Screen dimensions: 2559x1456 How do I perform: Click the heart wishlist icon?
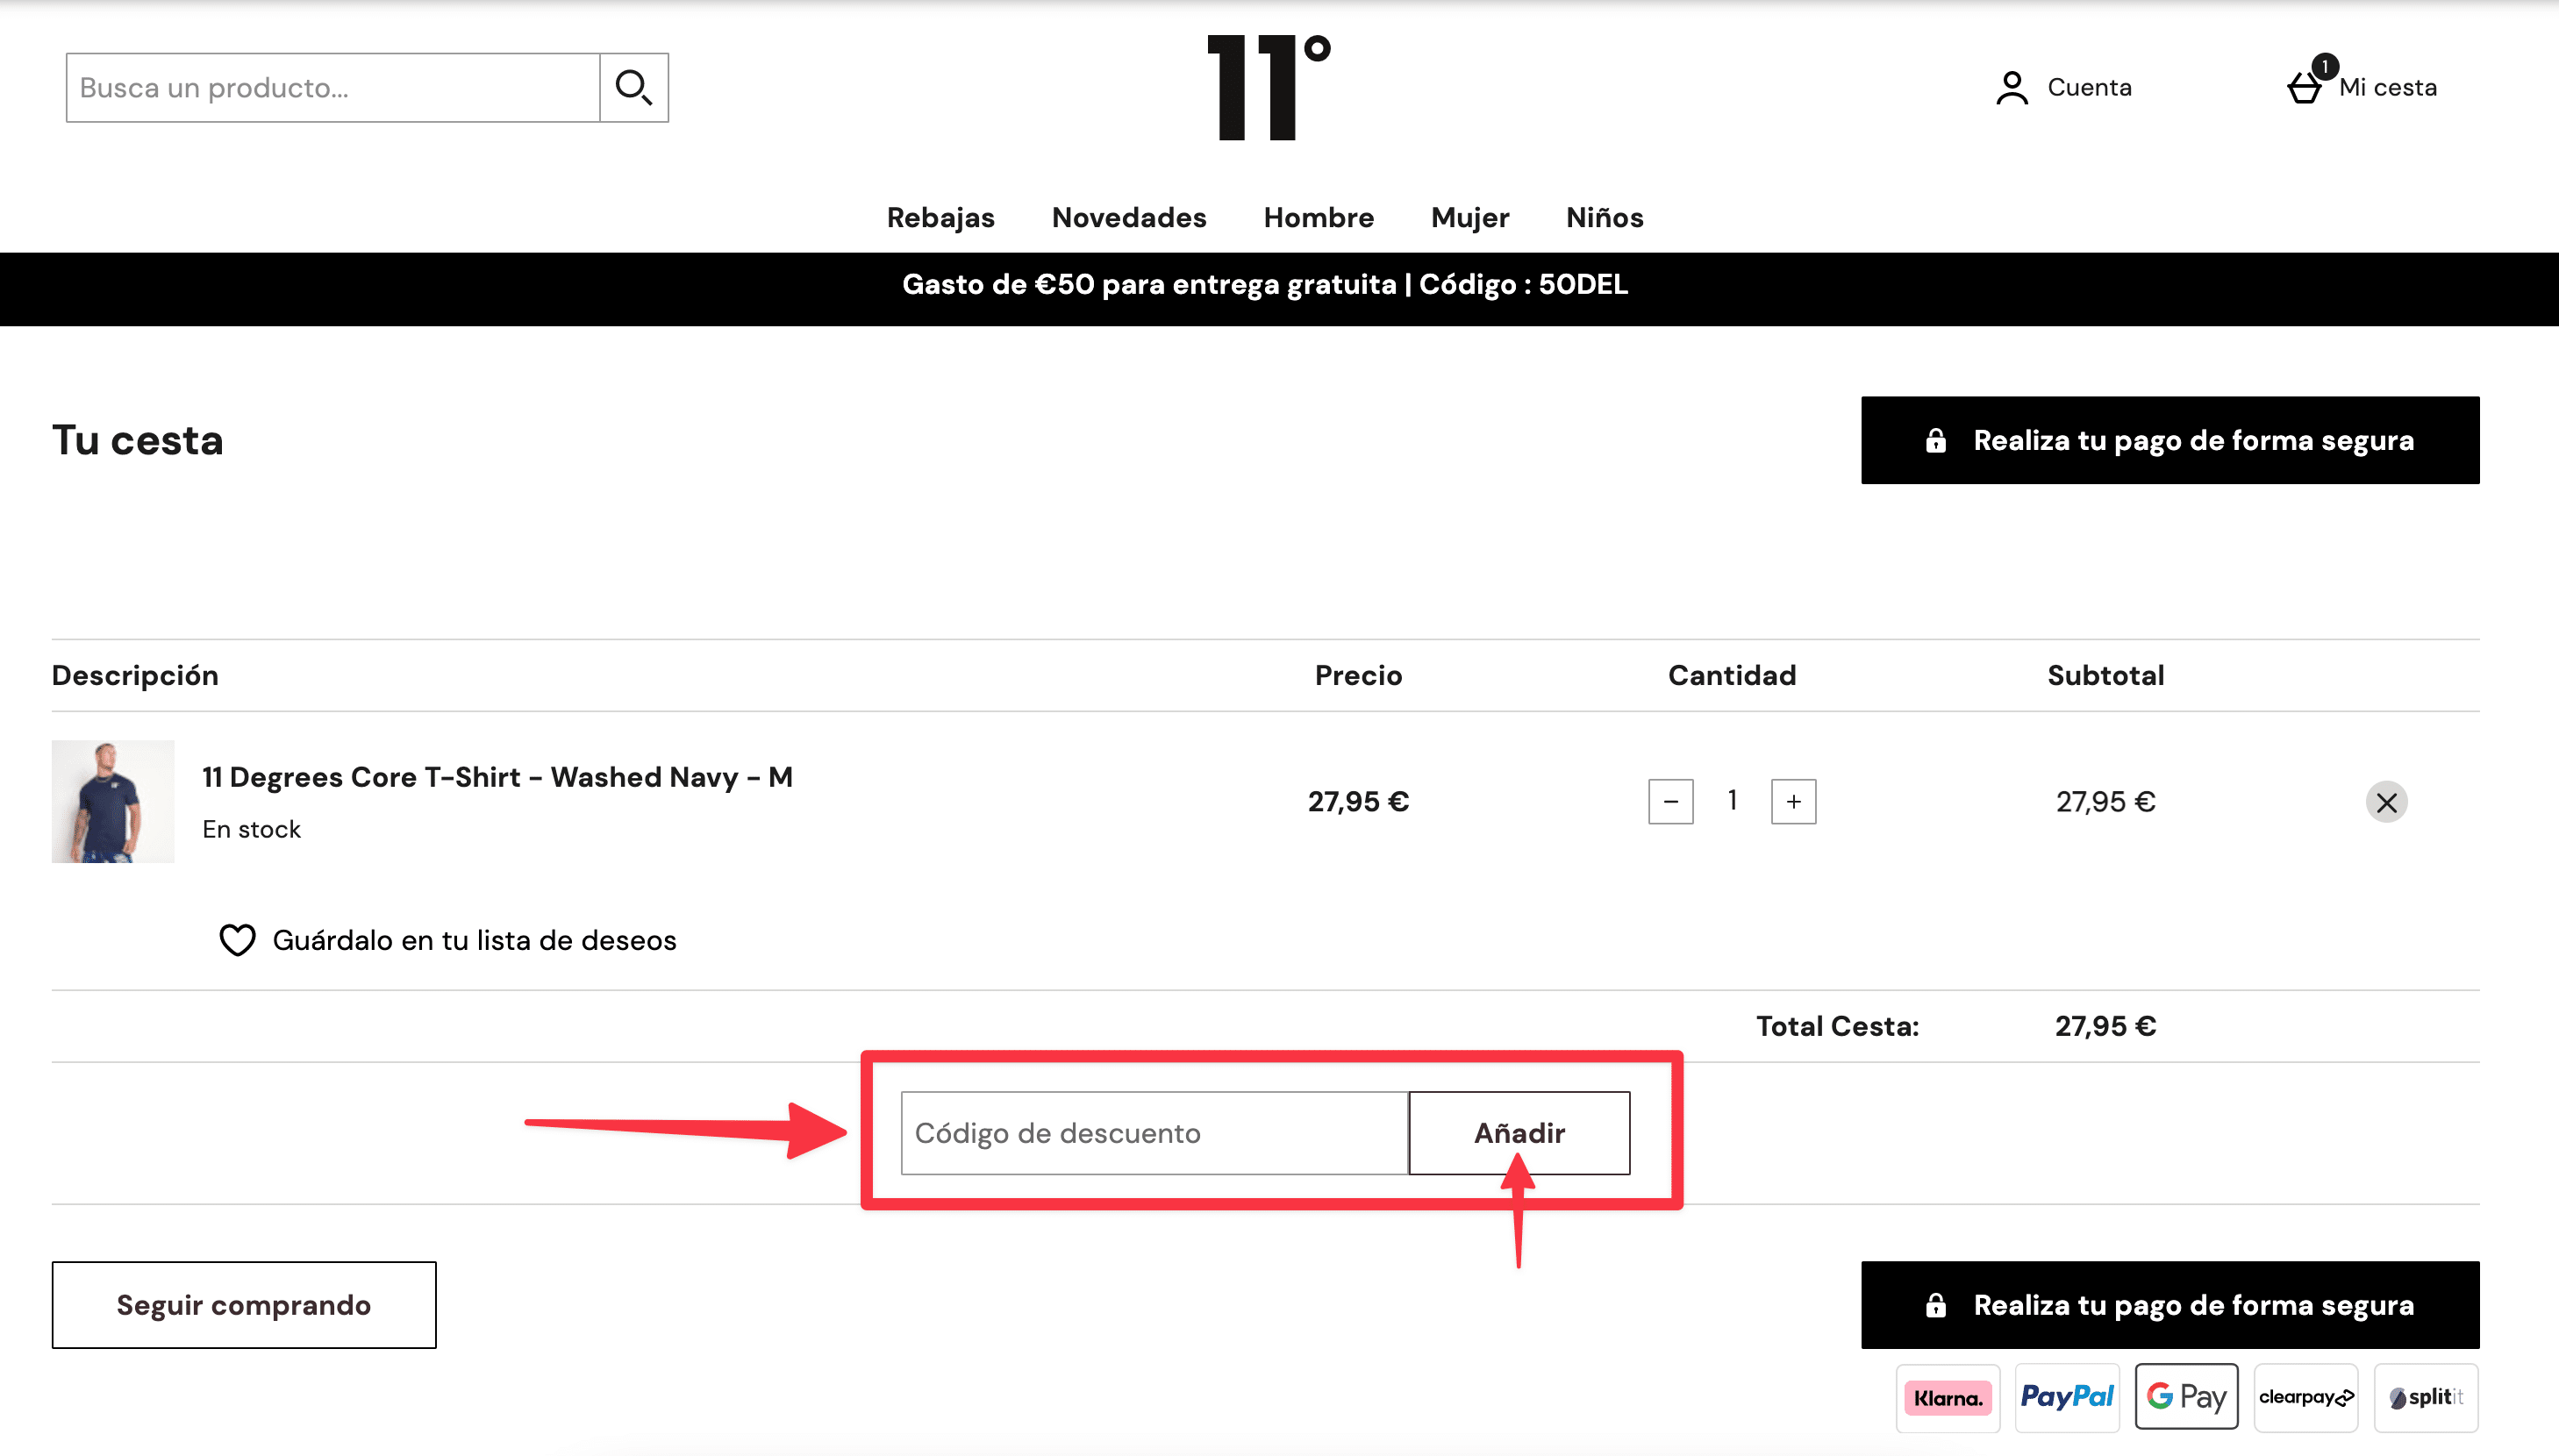point(236,939)
